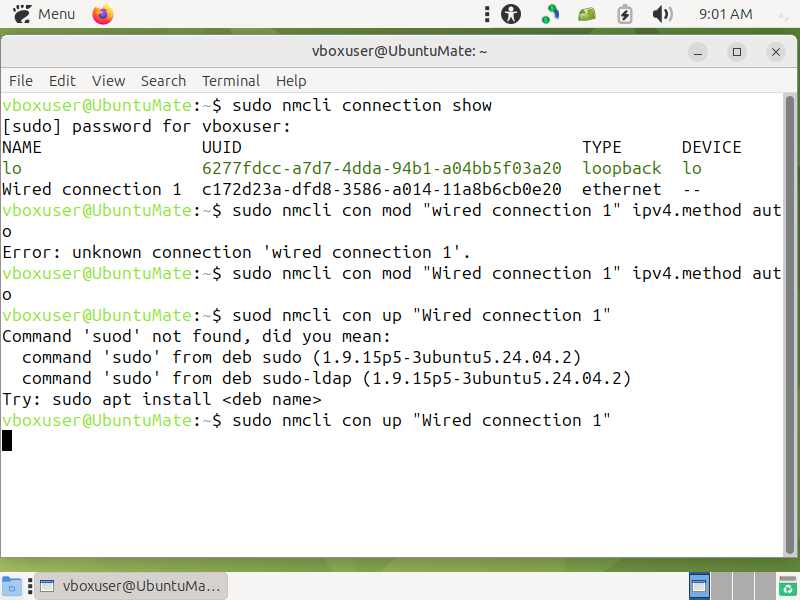Maximize the terminal window
The image size is (800, 600).
pos(737,52)
